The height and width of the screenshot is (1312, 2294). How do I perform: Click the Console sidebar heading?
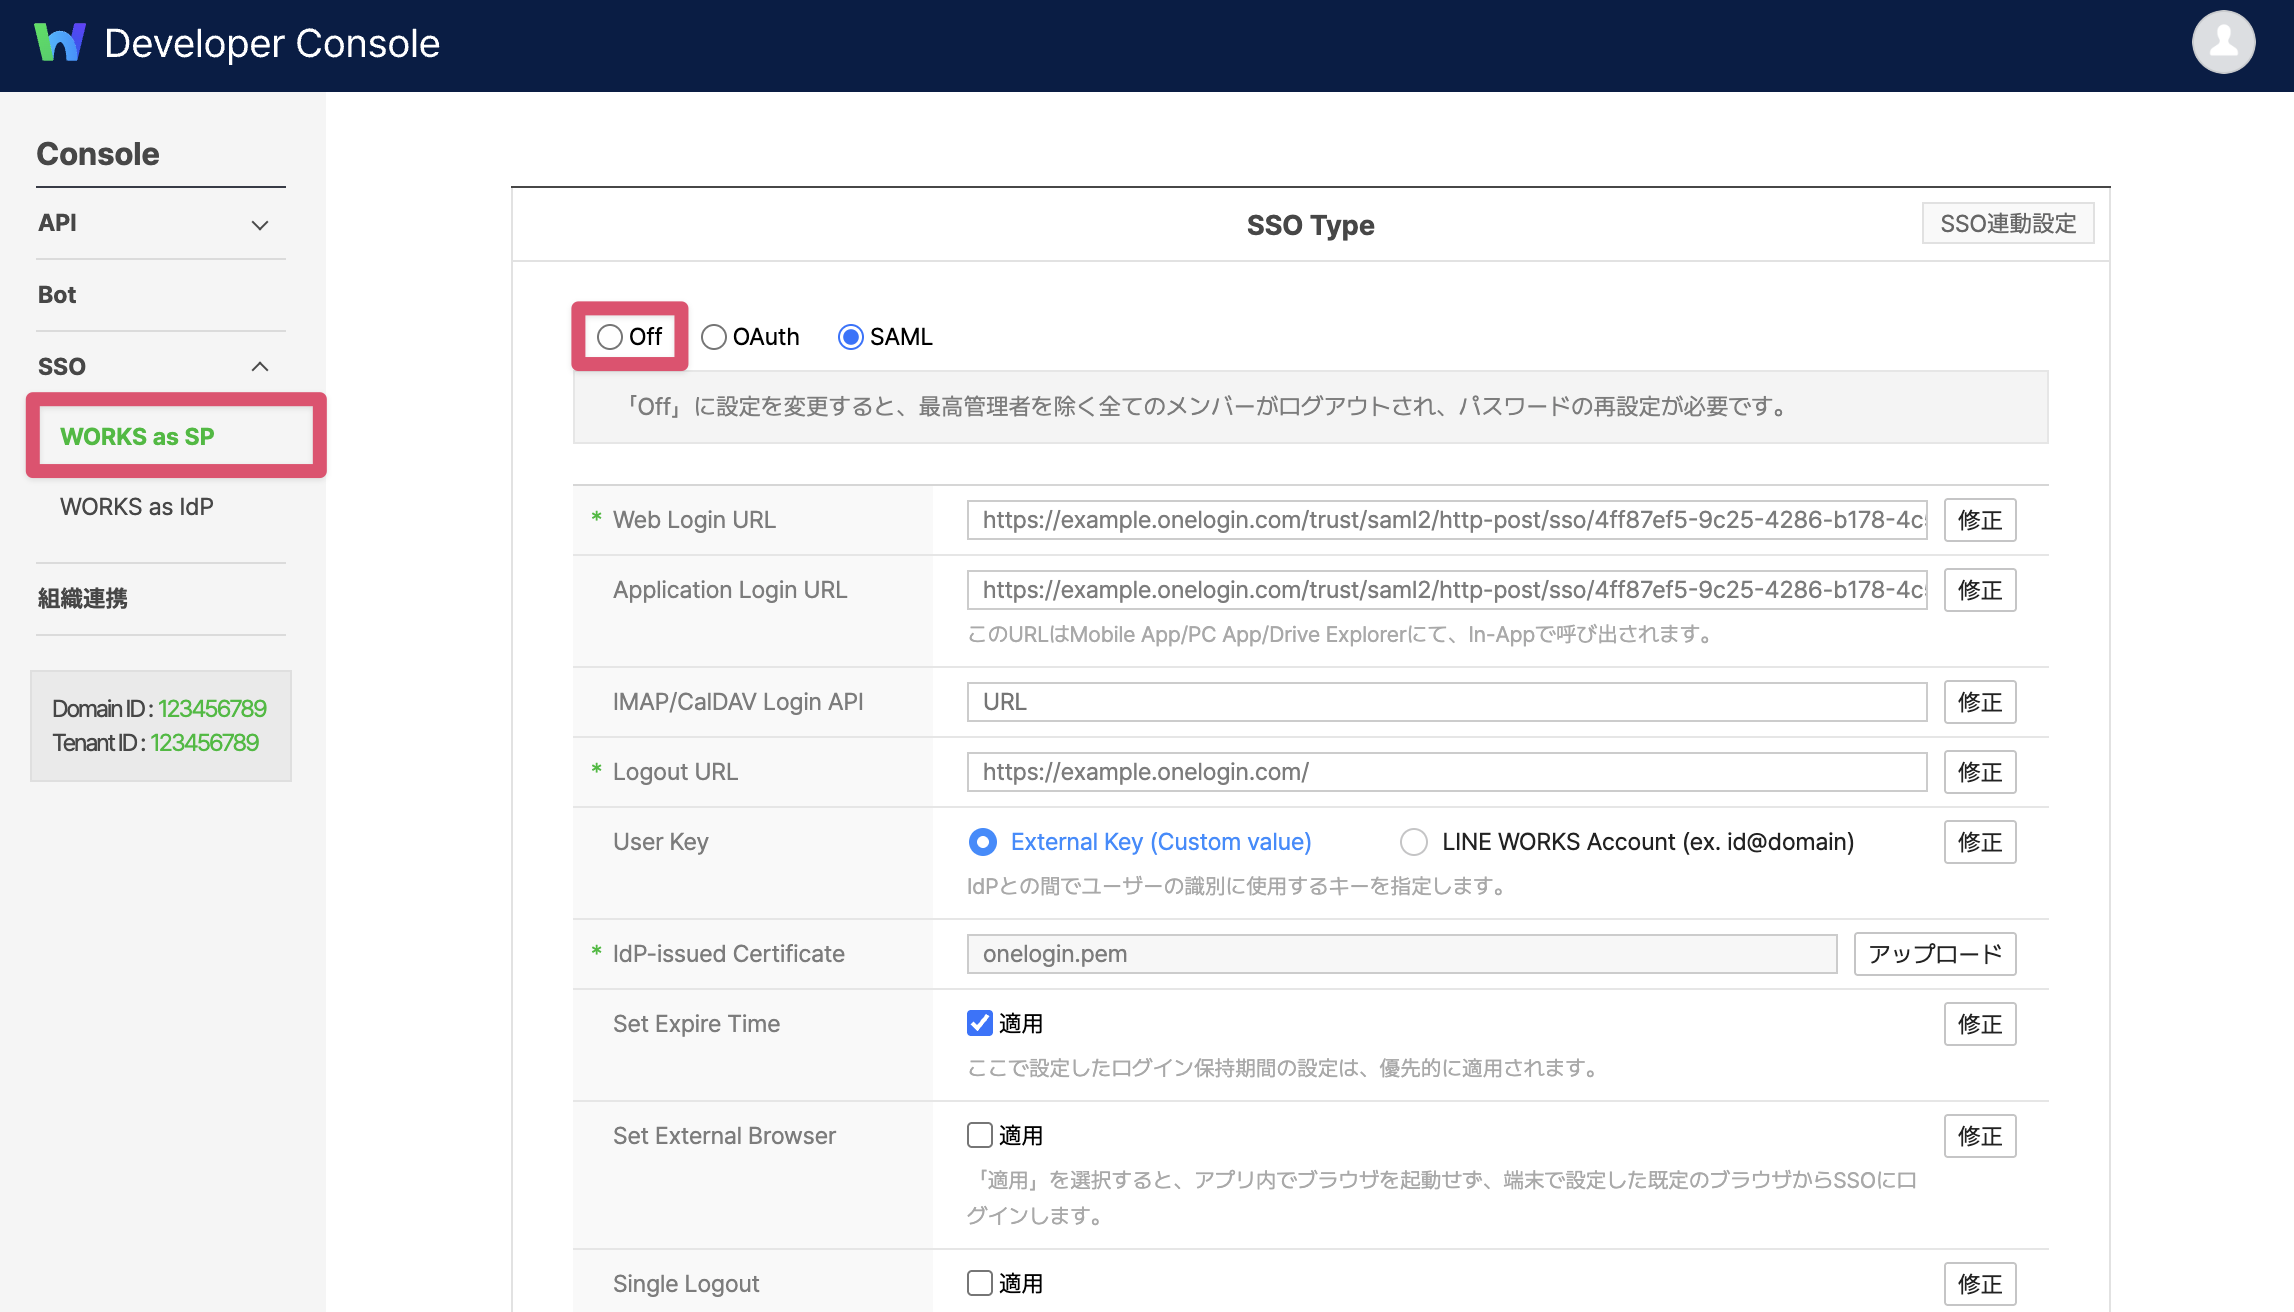98,154
